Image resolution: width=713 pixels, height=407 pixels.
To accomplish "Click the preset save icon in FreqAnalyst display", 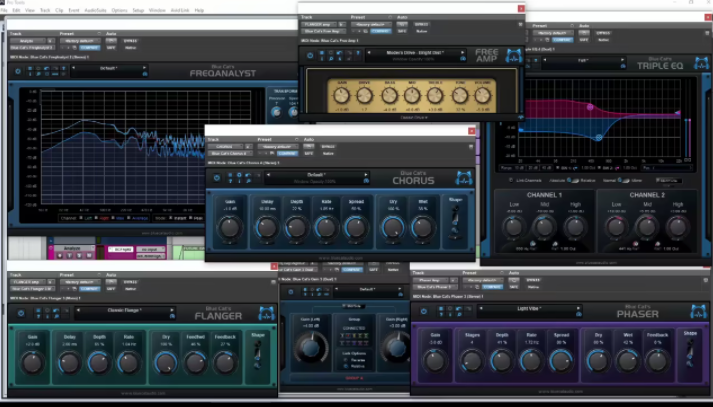I will pos(145,74).
